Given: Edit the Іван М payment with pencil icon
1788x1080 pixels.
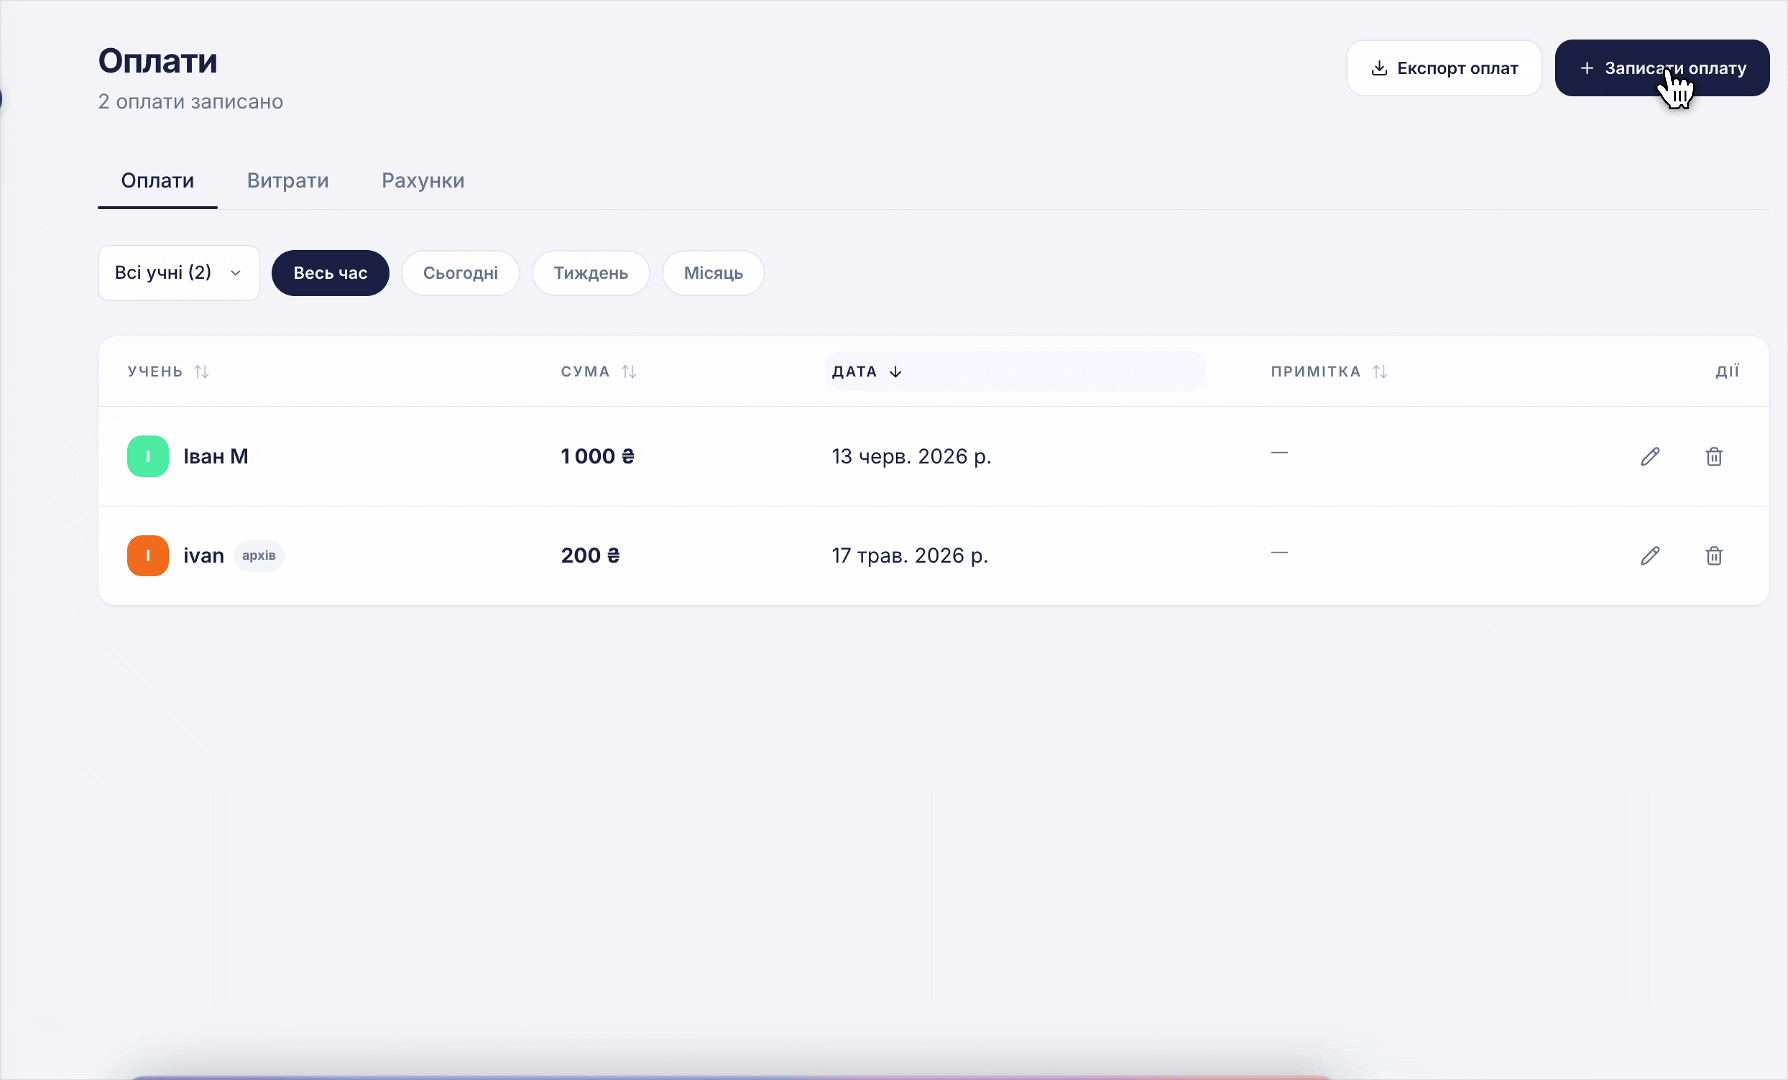Looking at the screenshot, I should pos(1650,456).
